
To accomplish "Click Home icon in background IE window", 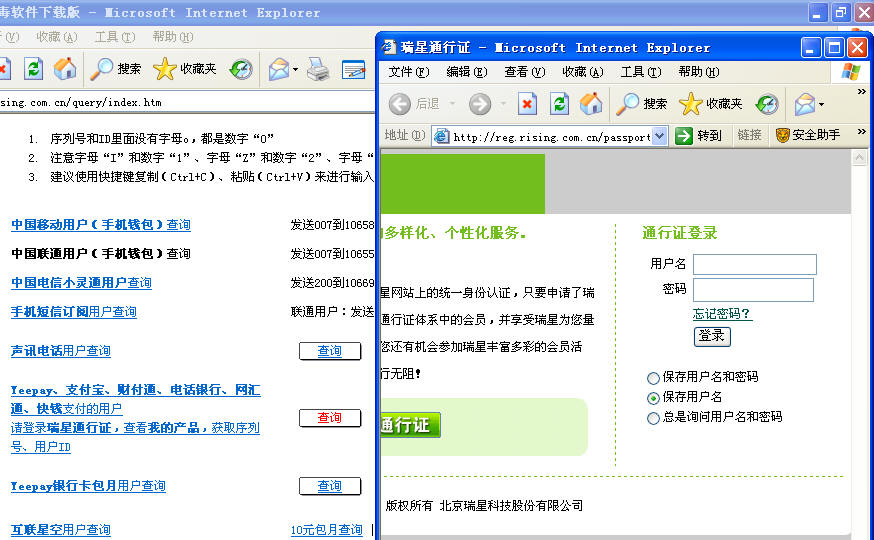I will [65, 69].
